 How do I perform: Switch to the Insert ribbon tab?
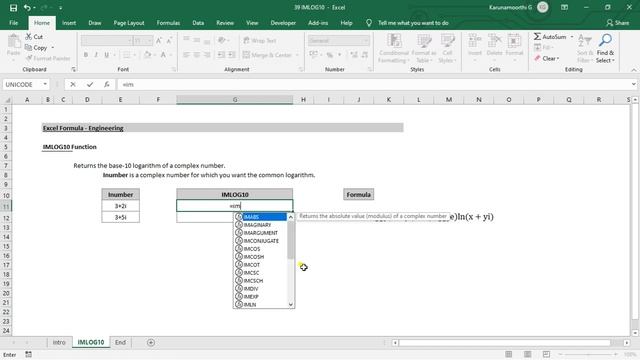pyautogui.click(x=69, y=23)
